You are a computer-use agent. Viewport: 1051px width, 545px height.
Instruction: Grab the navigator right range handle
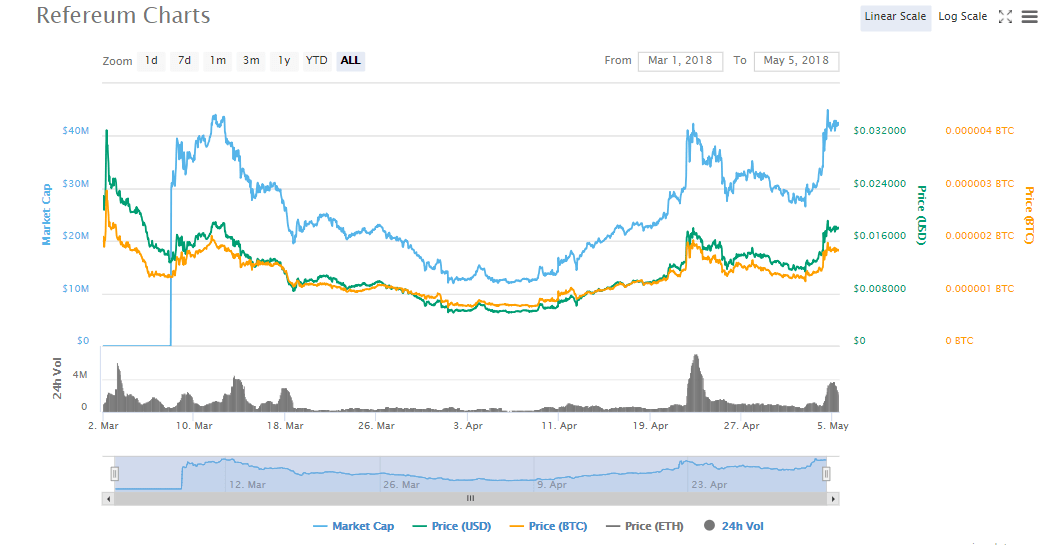[827, 474]
